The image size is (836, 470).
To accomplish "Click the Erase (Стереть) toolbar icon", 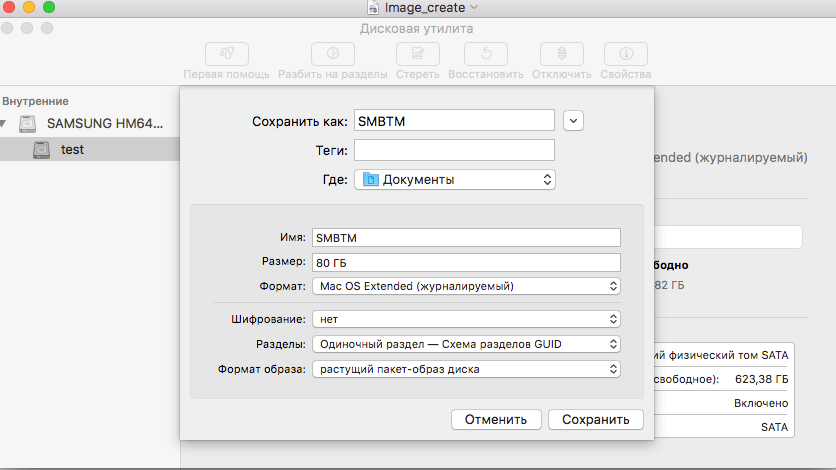I will pyautogui.click(x=417, y=54).
